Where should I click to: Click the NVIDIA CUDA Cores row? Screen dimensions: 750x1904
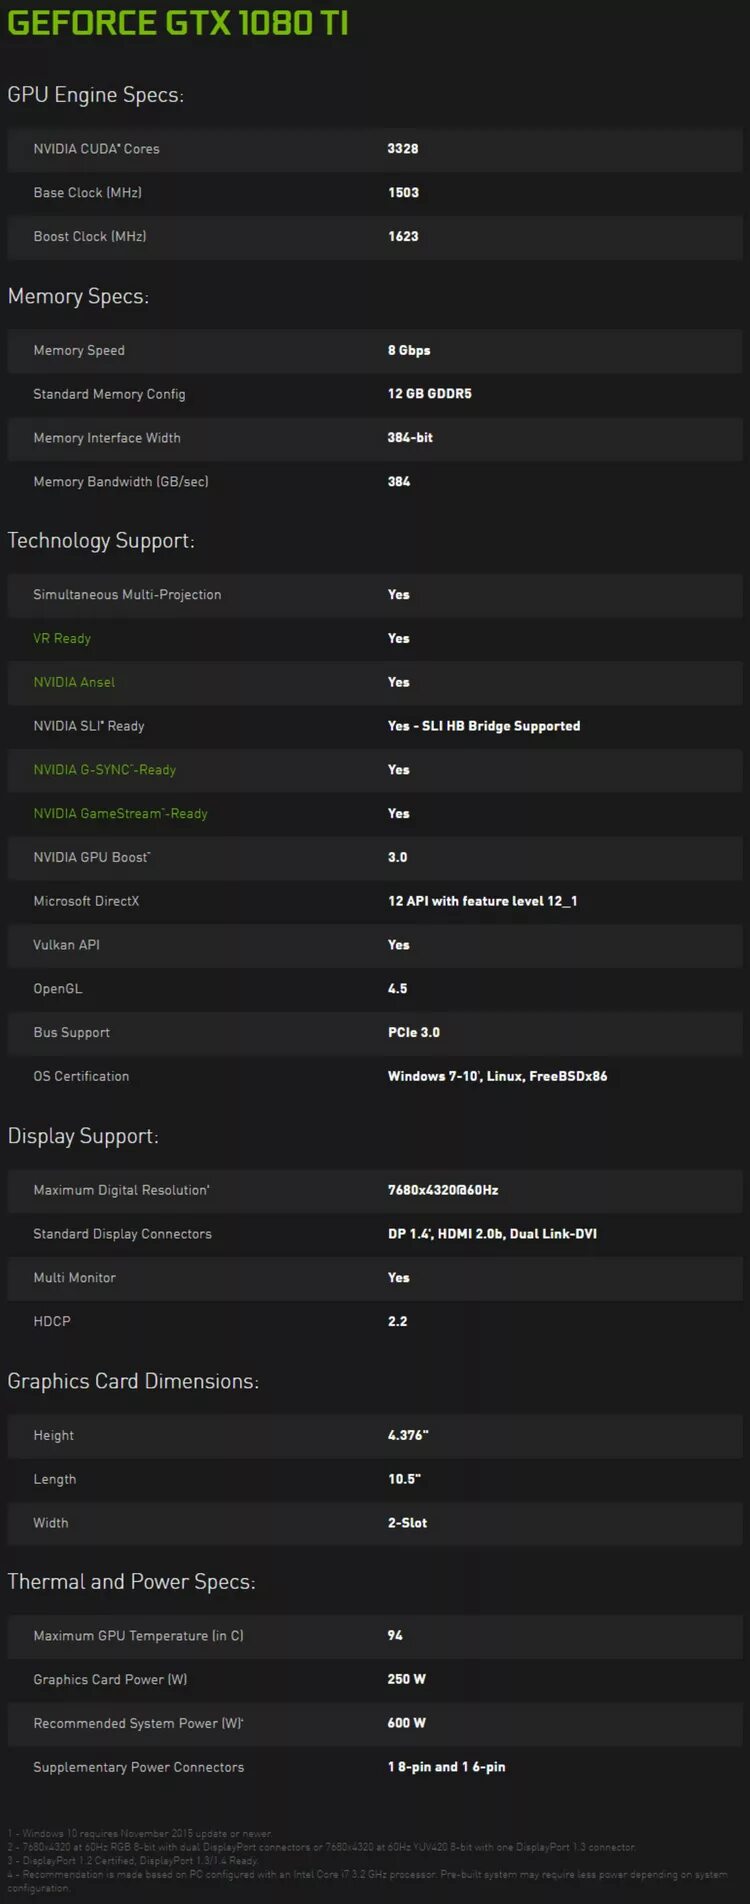(x=375, y=149)
